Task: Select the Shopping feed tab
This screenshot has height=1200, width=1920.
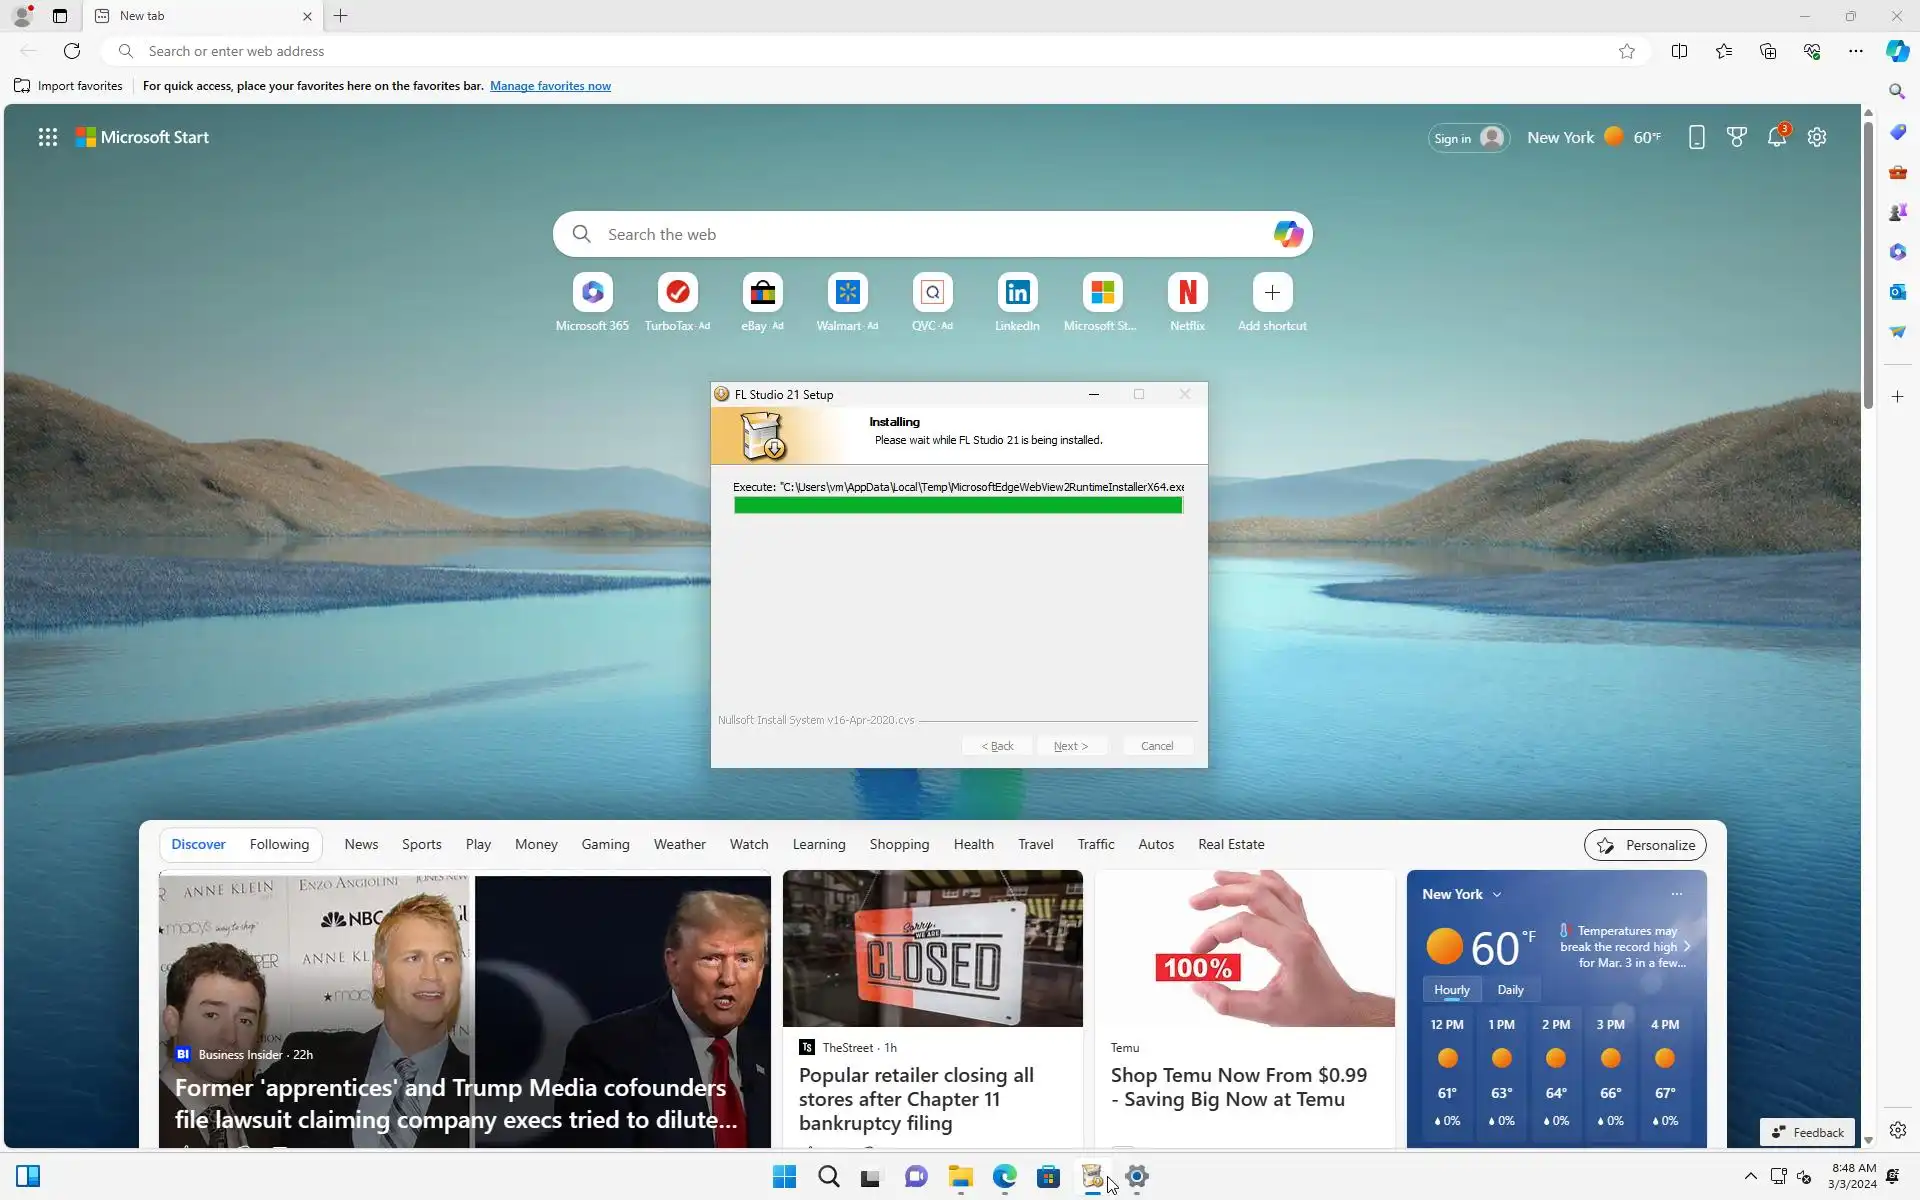Action: [x=898, y=845]
